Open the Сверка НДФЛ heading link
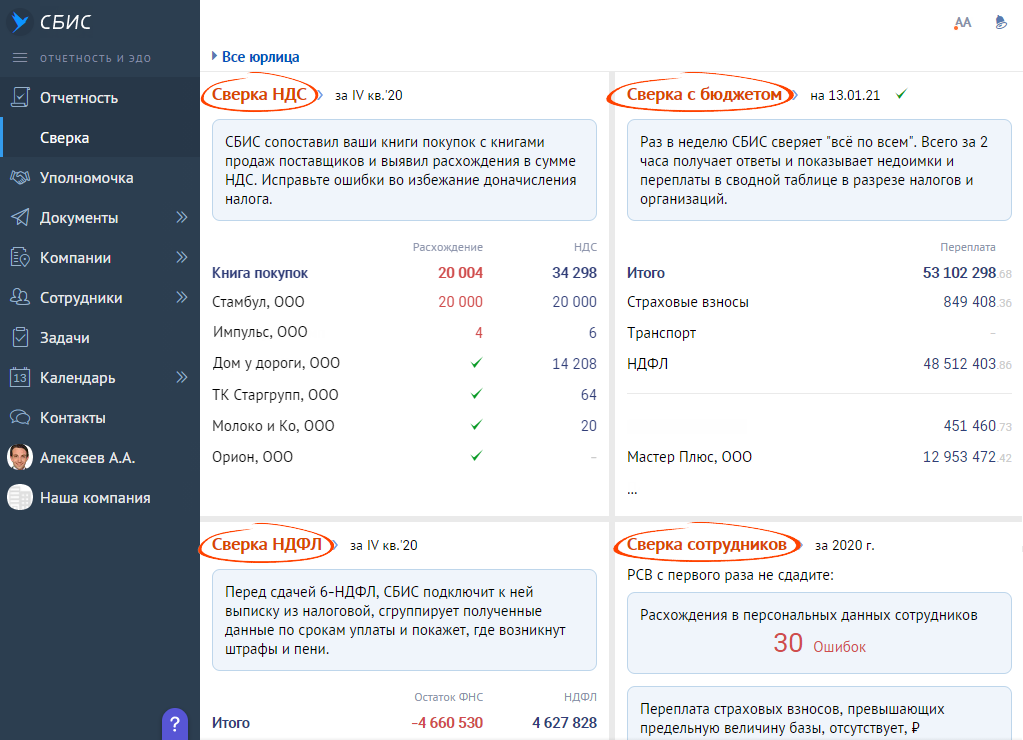Image resolution: width=1023 pixels, height=740 pixels. [267, 544]
